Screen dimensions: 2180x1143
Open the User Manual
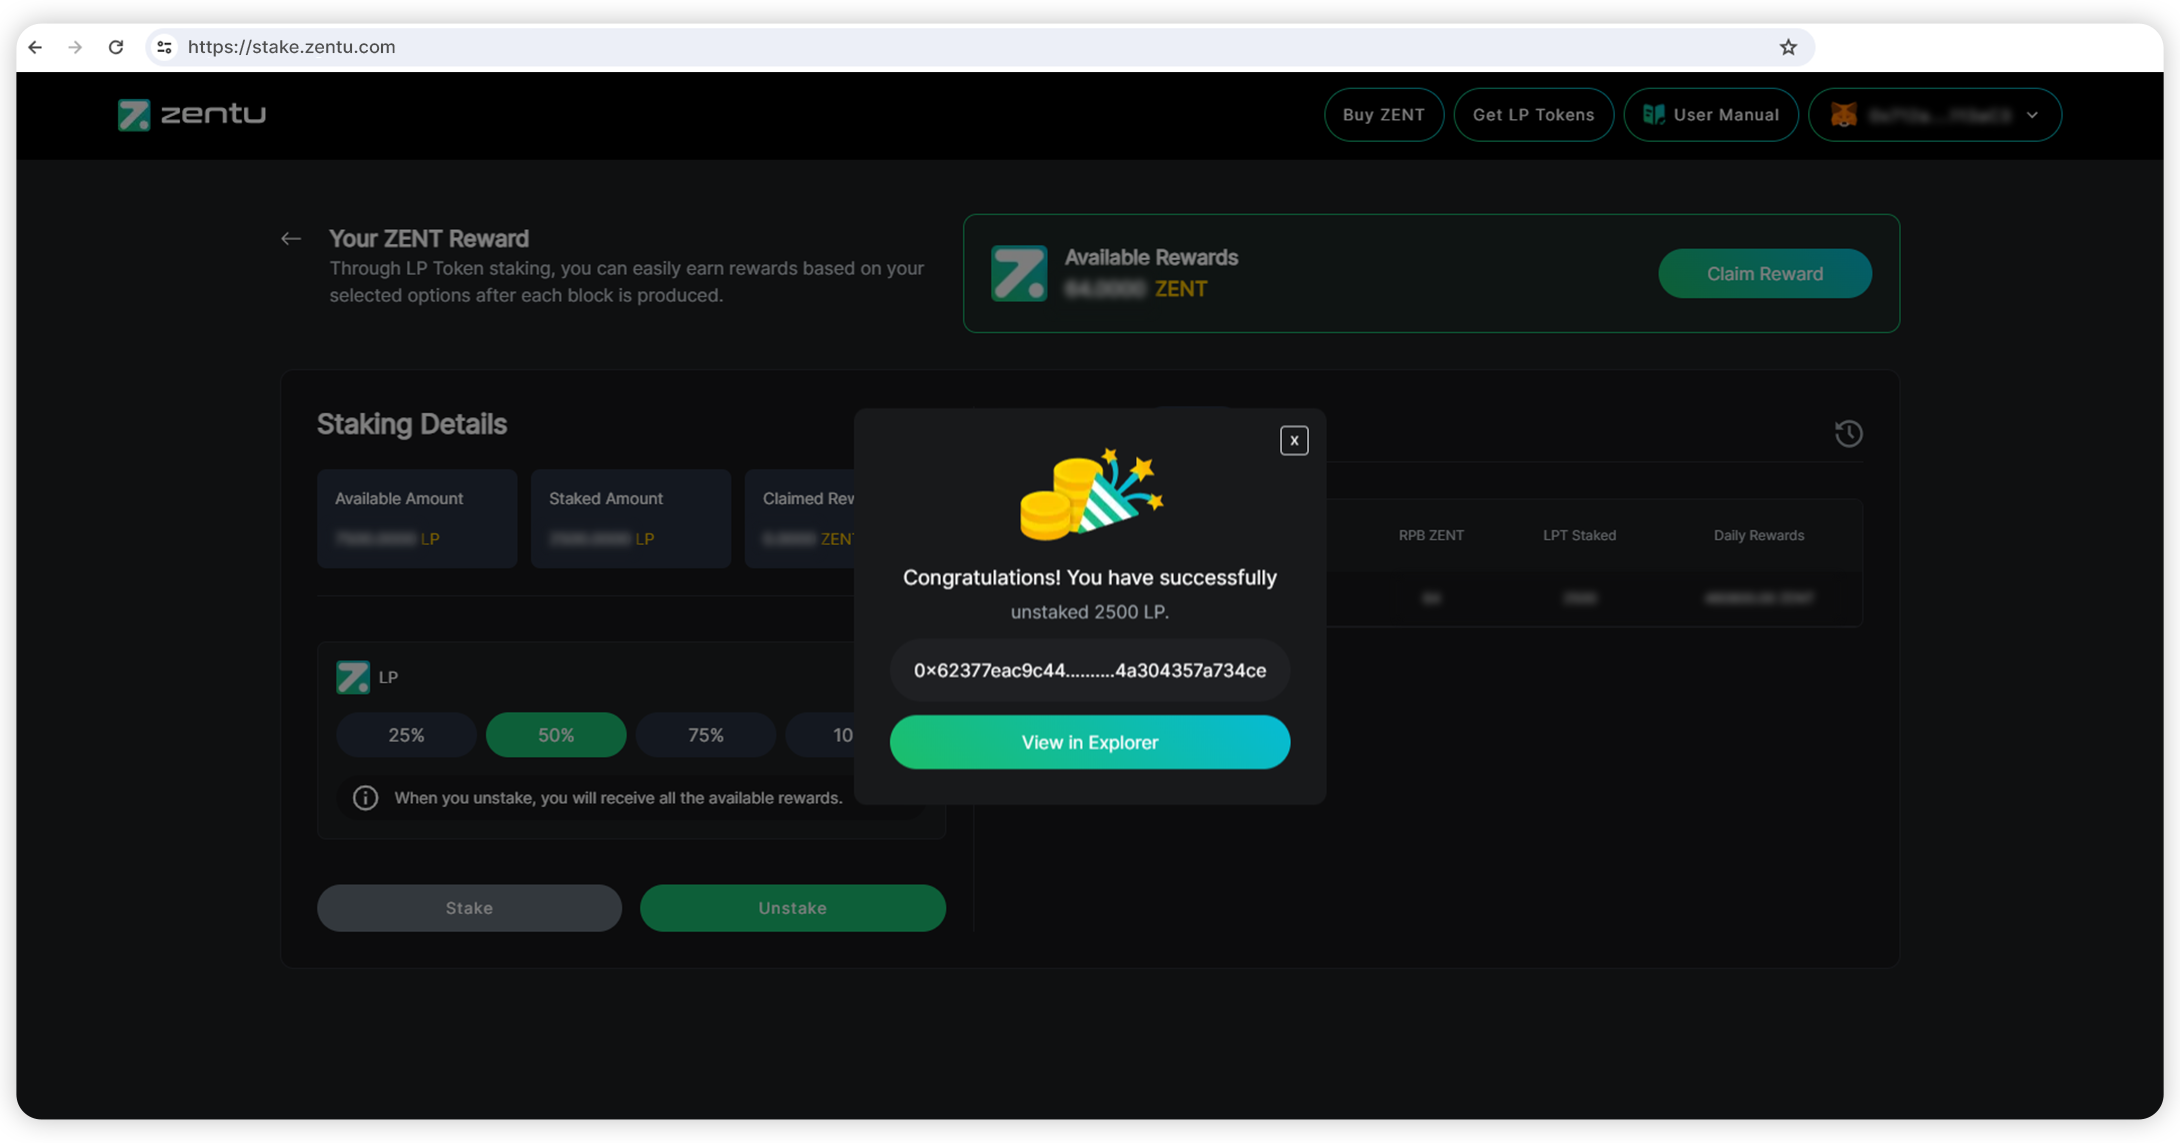1710,115
